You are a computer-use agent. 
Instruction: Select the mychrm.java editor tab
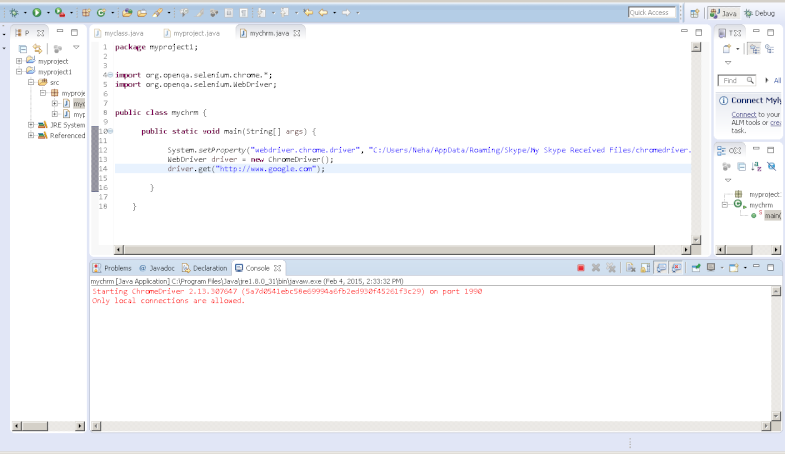click(x=270, y=33)
